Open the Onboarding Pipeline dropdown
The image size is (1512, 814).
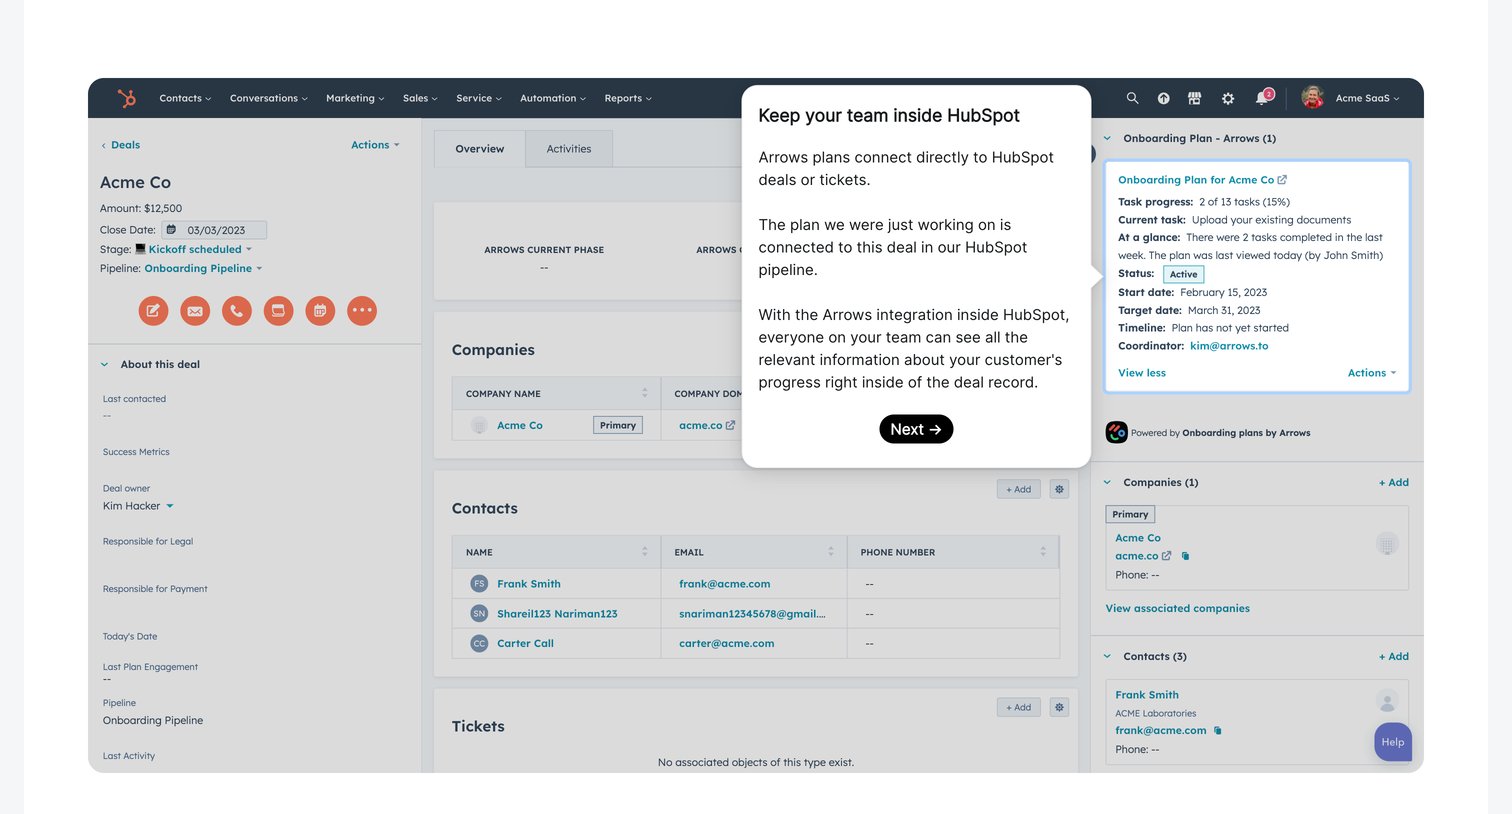203,269
